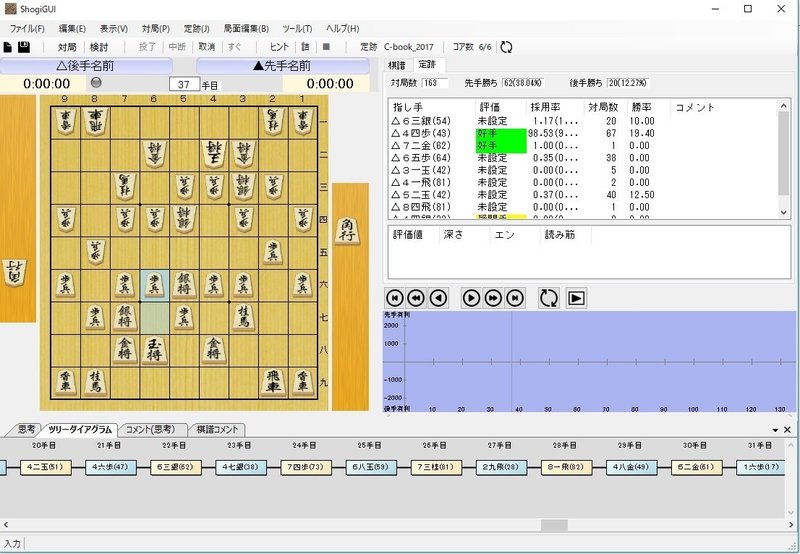
Task: Open the ヘルプ(H) menu
Action: 342,29
